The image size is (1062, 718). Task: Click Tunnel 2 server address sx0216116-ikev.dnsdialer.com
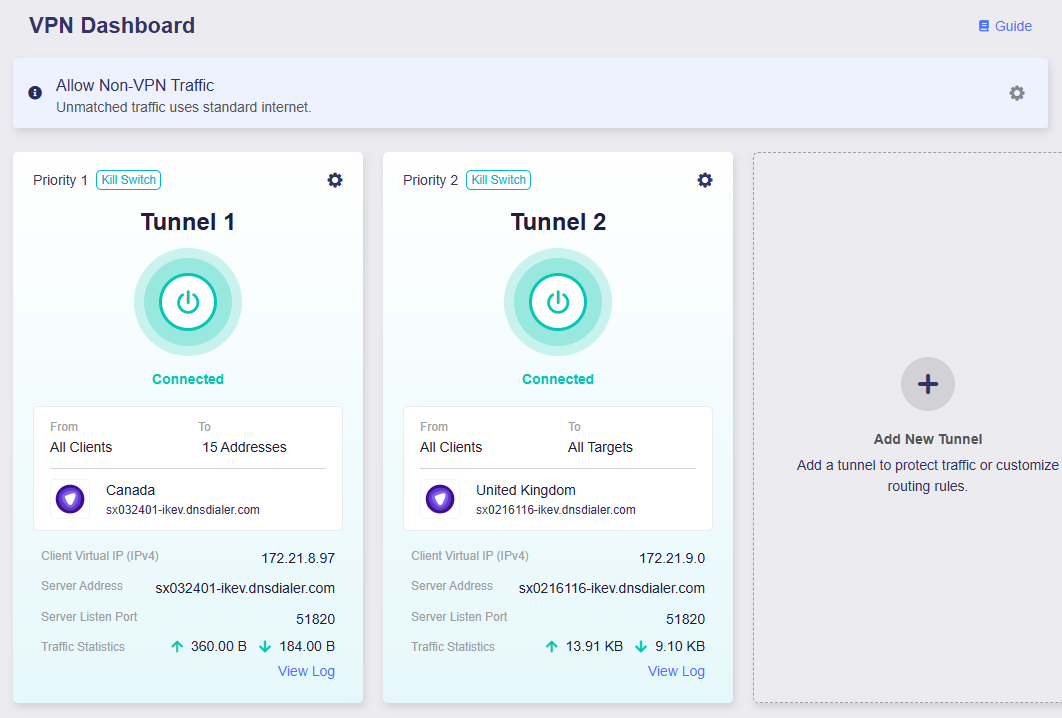611,588
